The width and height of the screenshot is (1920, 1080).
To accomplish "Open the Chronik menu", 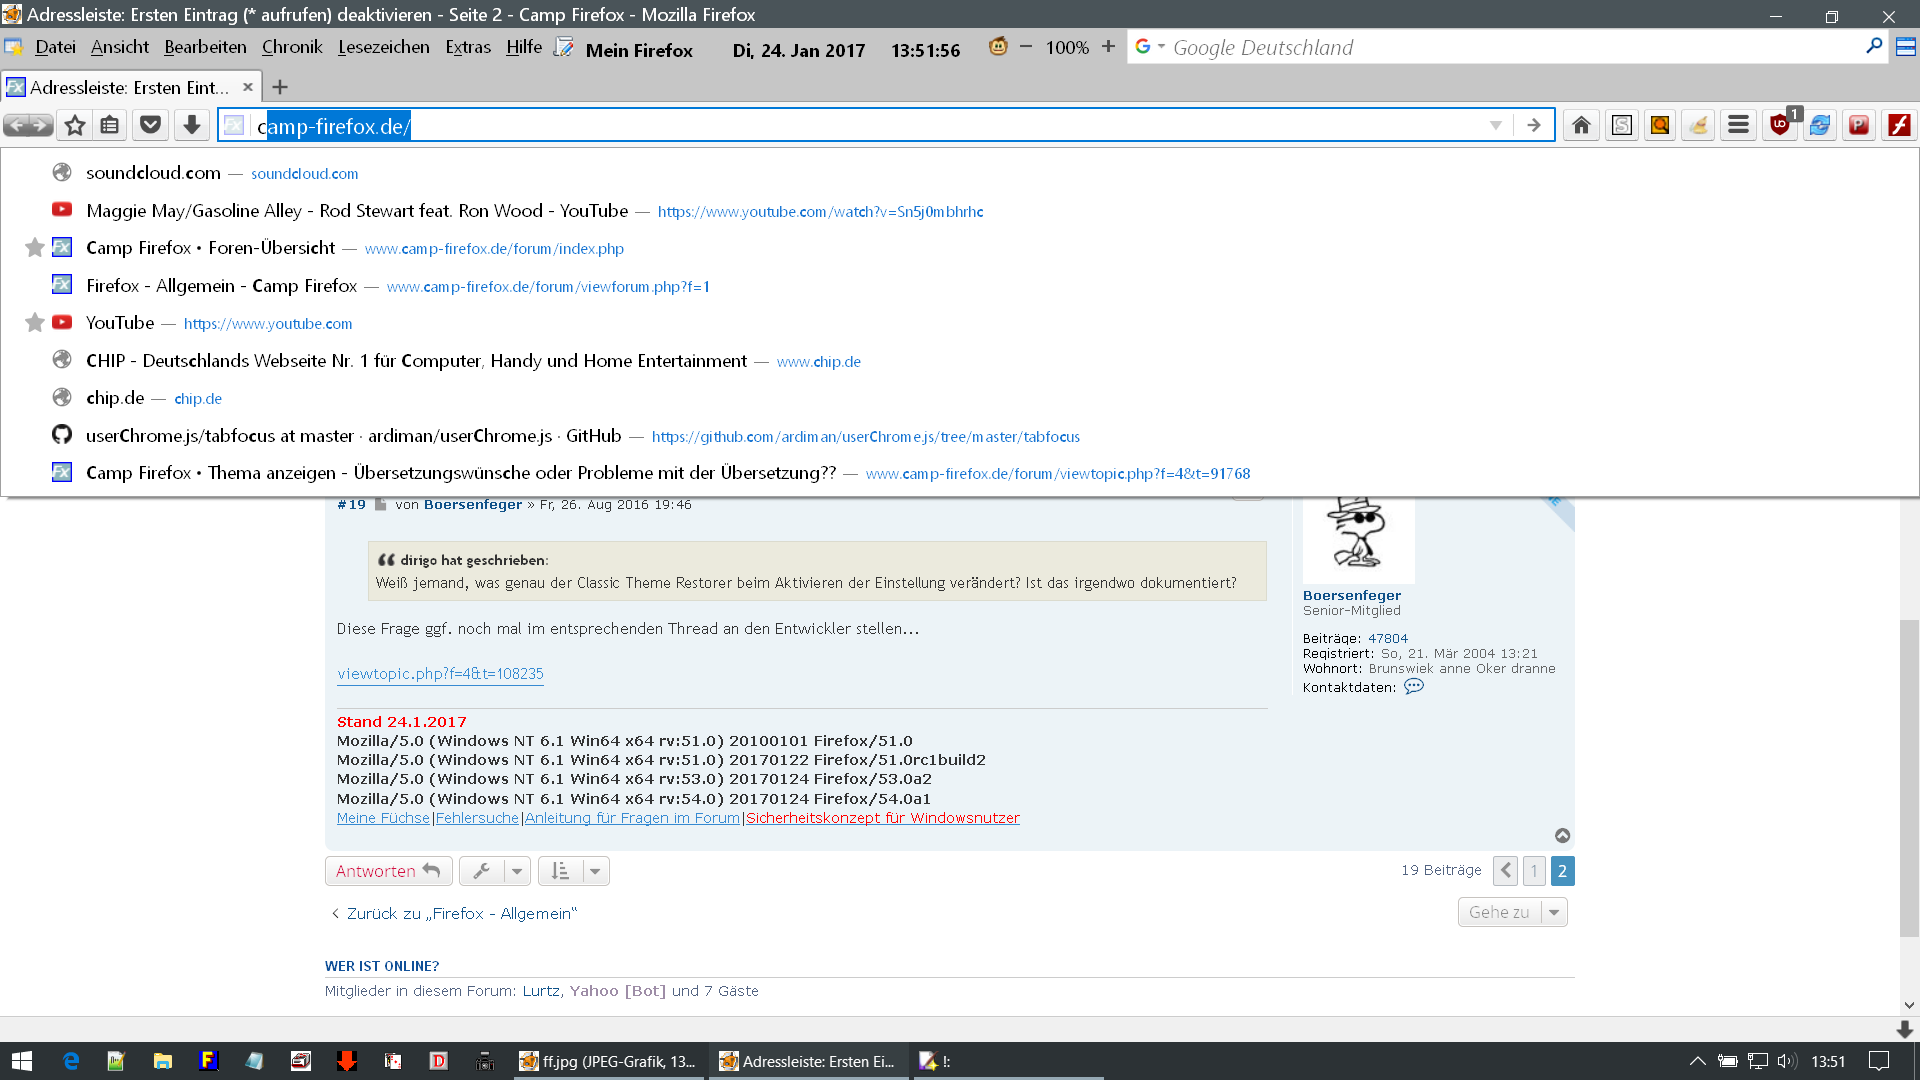I will [x=292, y=47].
